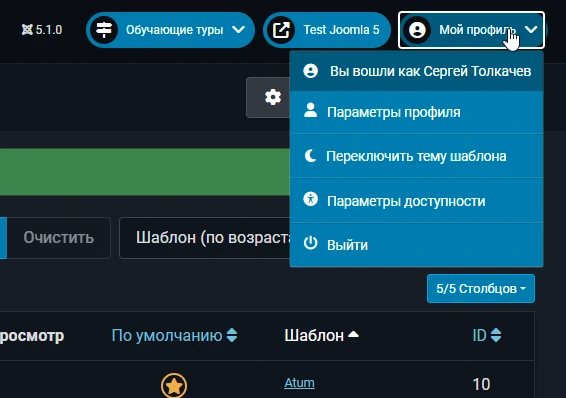Click the gear settings icon button

[273, 97]
